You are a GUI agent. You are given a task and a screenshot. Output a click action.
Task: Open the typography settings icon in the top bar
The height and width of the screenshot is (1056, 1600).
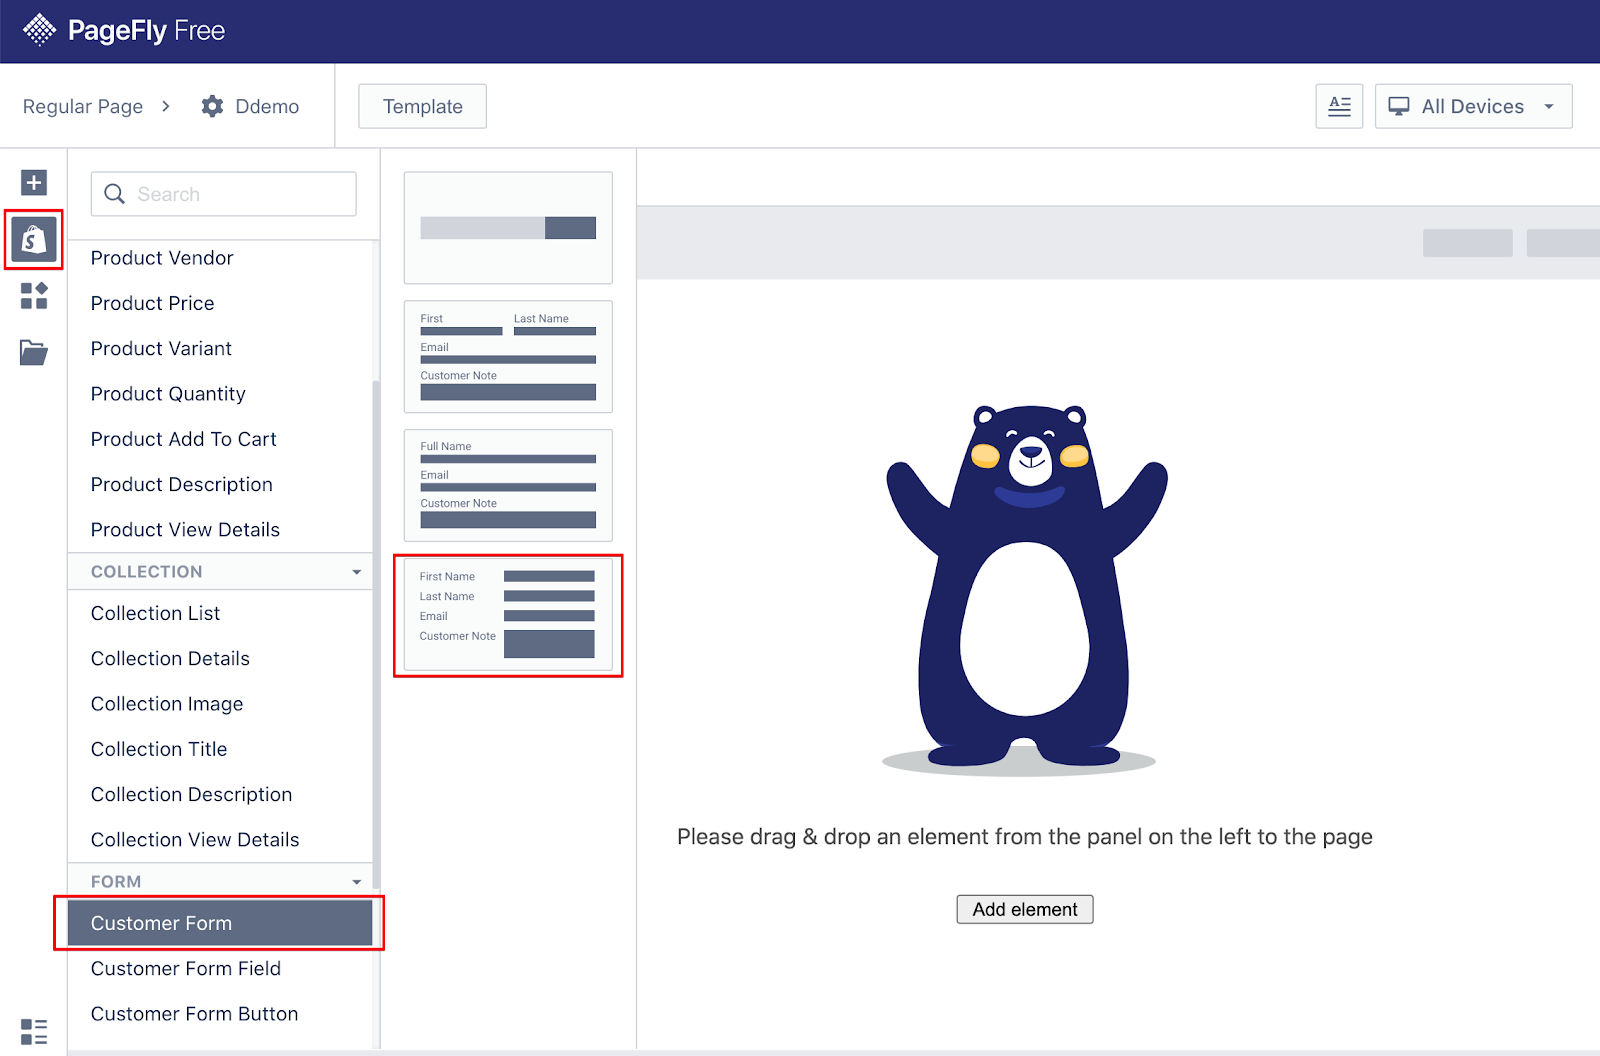[x=1338, y=105]
